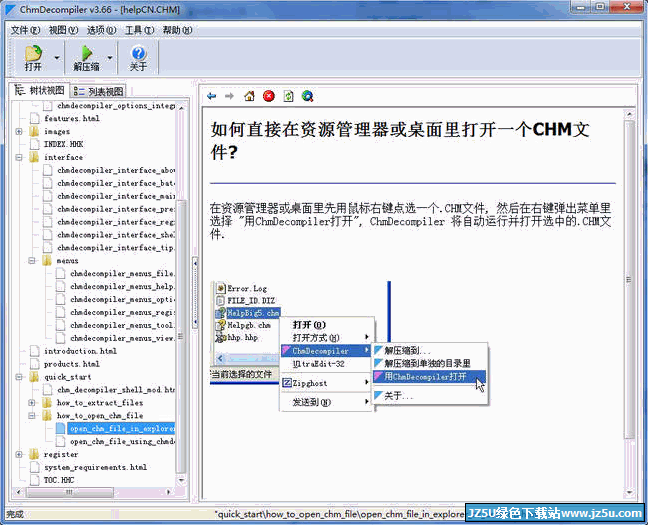Click the tree panel horizontal scrollbar thumb
This screenshot has width=648, height=525.
pos(69,492)
